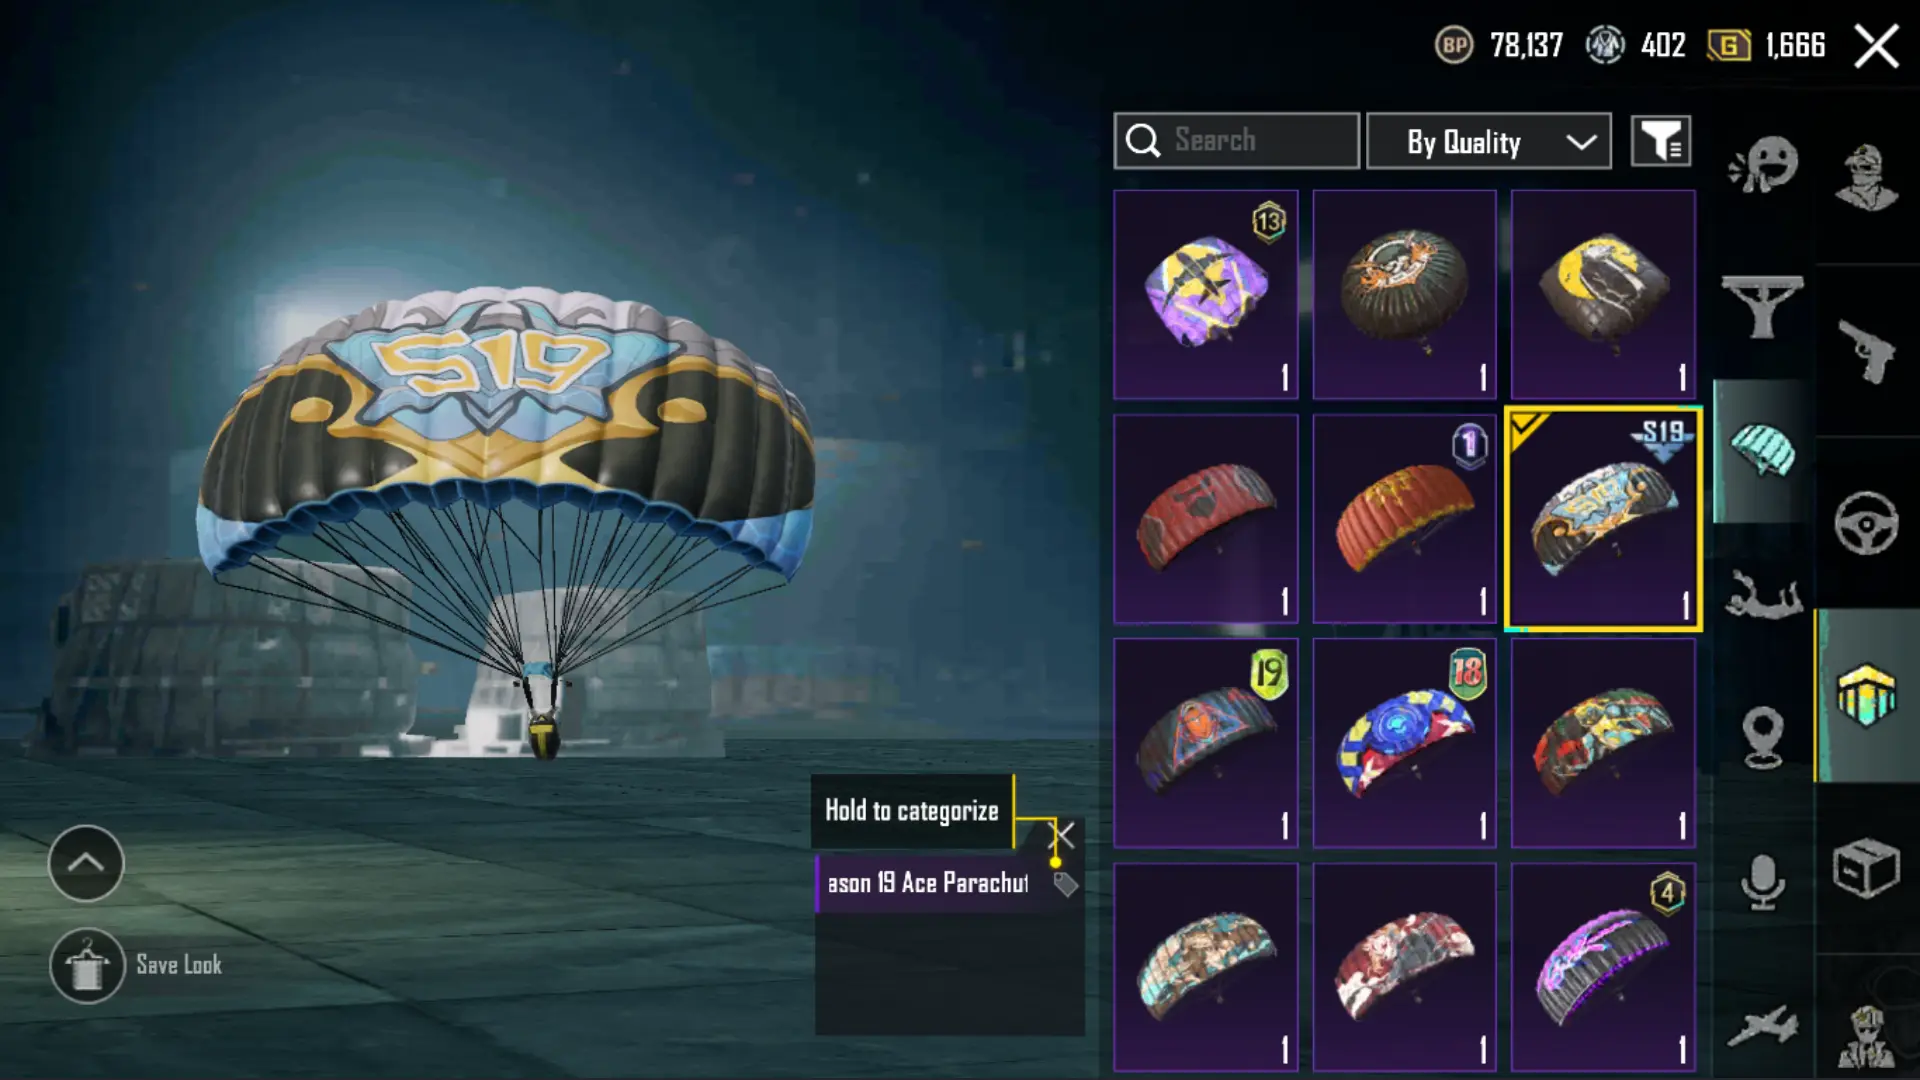The image size is (1920, 1080).
Task: Open the location marker category icon
Action: (x=1763, y=737)
